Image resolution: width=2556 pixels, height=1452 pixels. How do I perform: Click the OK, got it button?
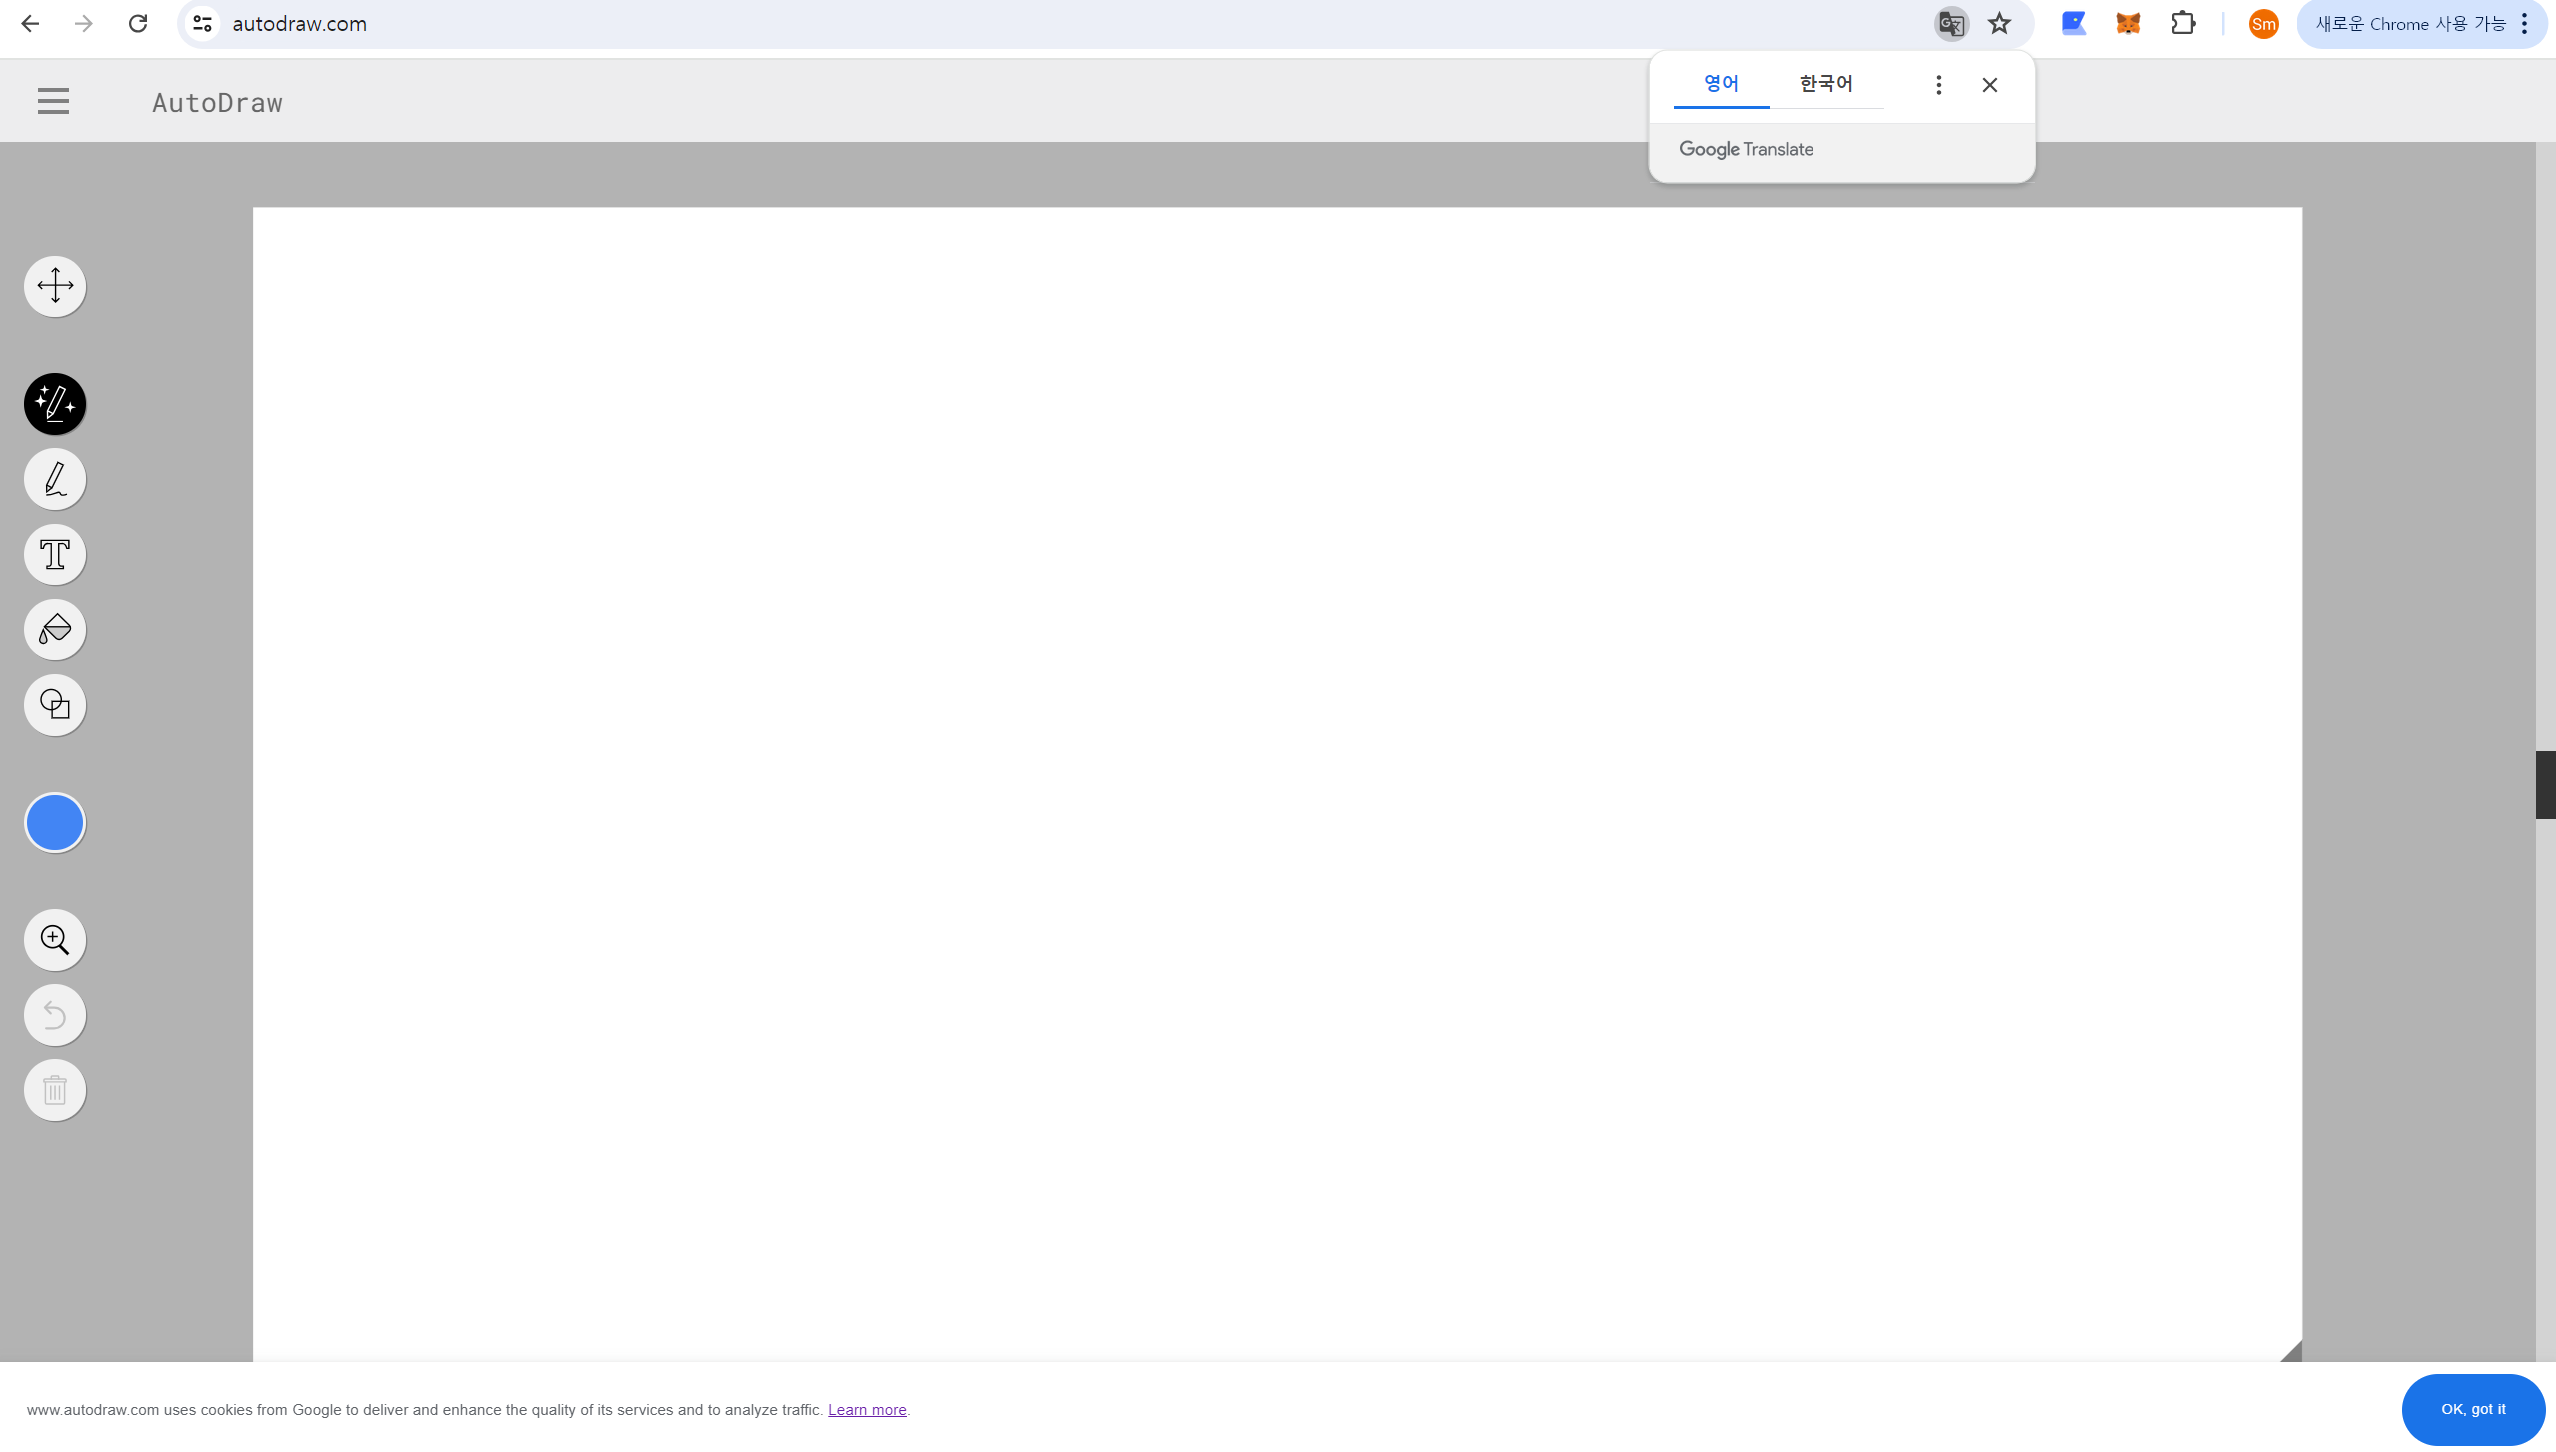(x=2472, y=1409)
